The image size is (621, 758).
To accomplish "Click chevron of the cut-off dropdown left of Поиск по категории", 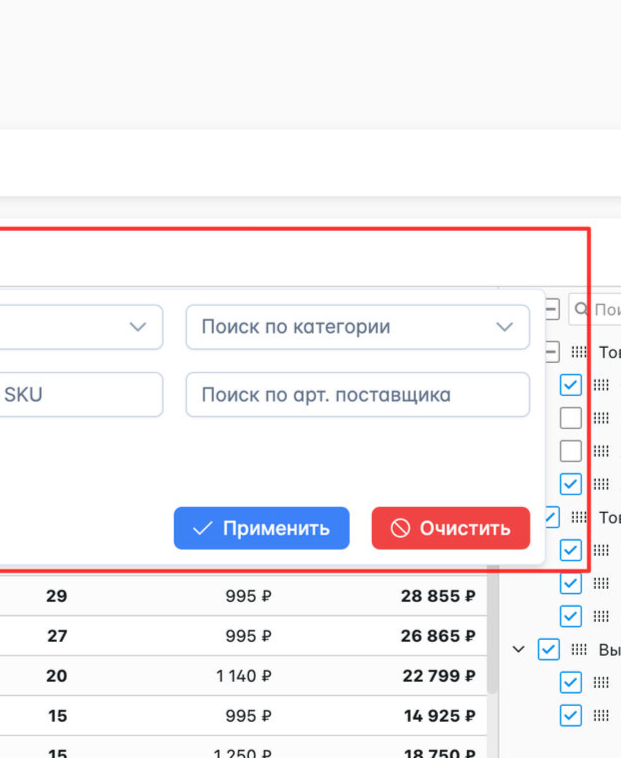I will pos(138,327).
